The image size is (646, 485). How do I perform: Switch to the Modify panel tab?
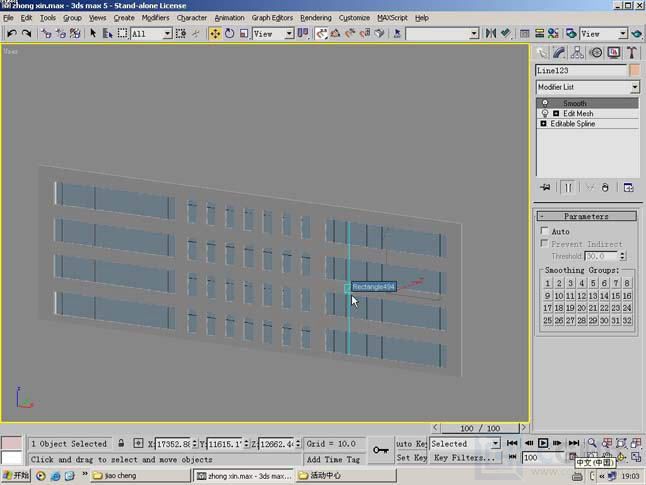[559, 53]
